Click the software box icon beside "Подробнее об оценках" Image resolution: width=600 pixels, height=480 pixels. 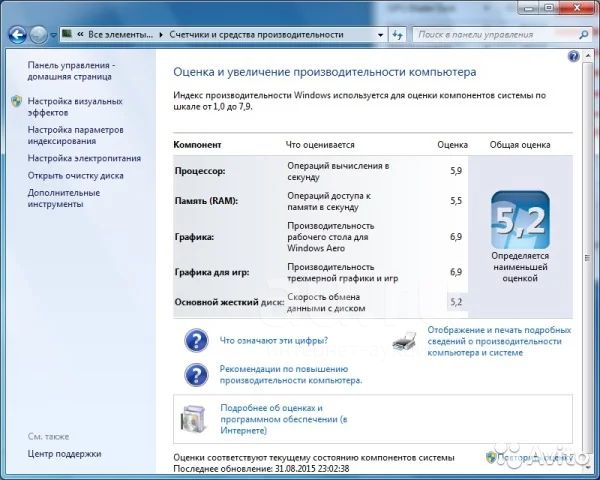[x=194, y=419]
